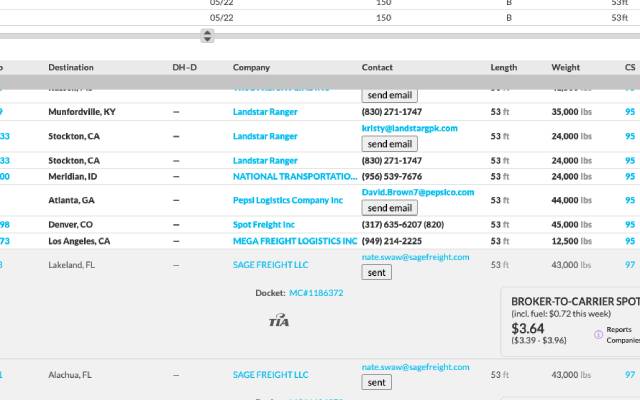Click the BROKER-TO-CARRIER SPOT heading
Viewport: 640px width, 400px height.
coord(576,302)
